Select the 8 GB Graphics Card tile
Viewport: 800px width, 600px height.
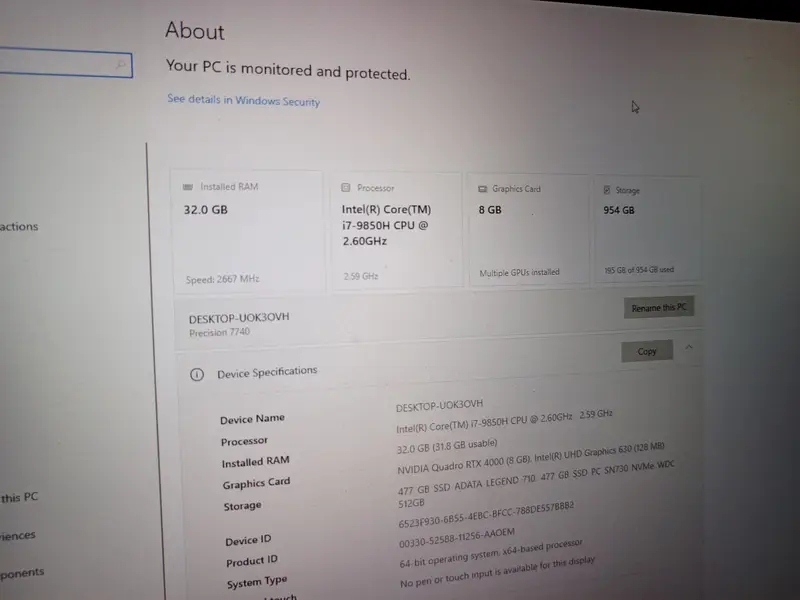coord(529,229)
